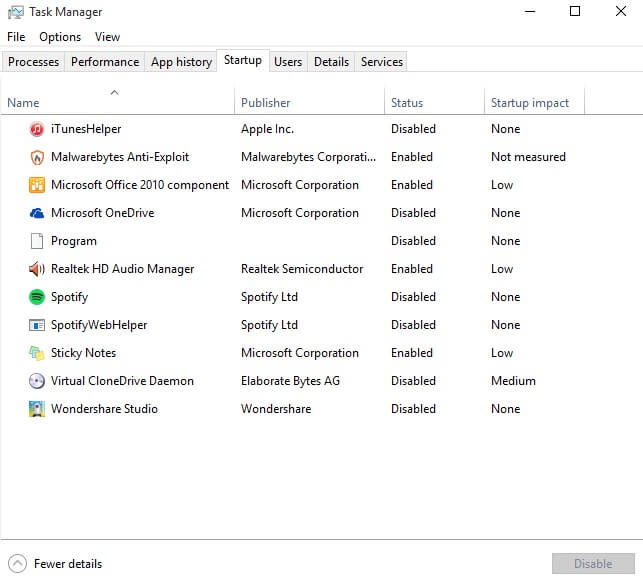
Task: Click the green Spotify icon
Action: (36, 297)
